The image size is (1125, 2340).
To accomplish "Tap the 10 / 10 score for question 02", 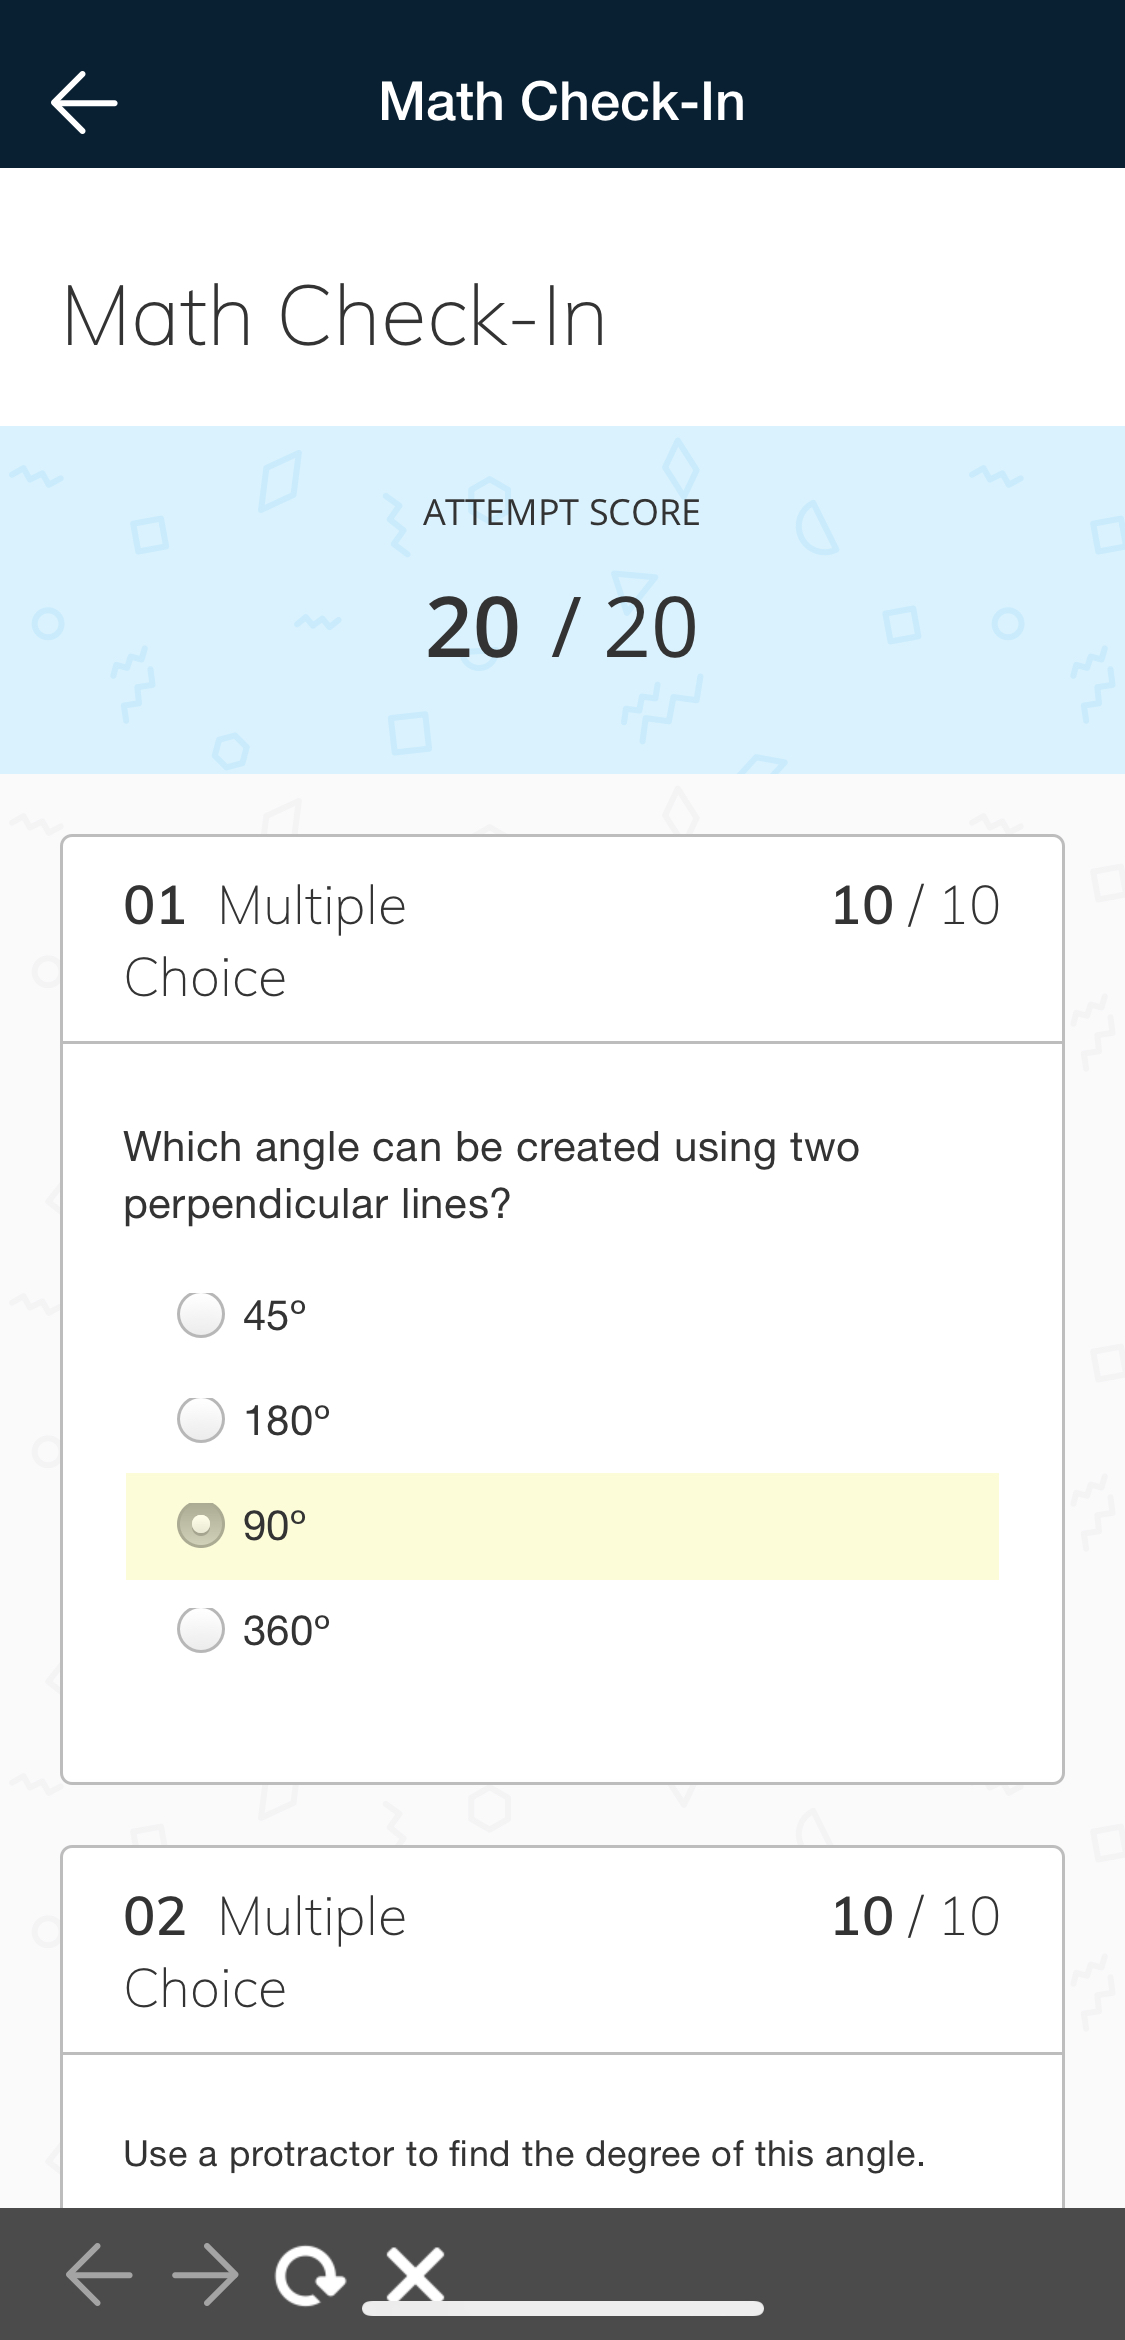I will [915, 1917].
